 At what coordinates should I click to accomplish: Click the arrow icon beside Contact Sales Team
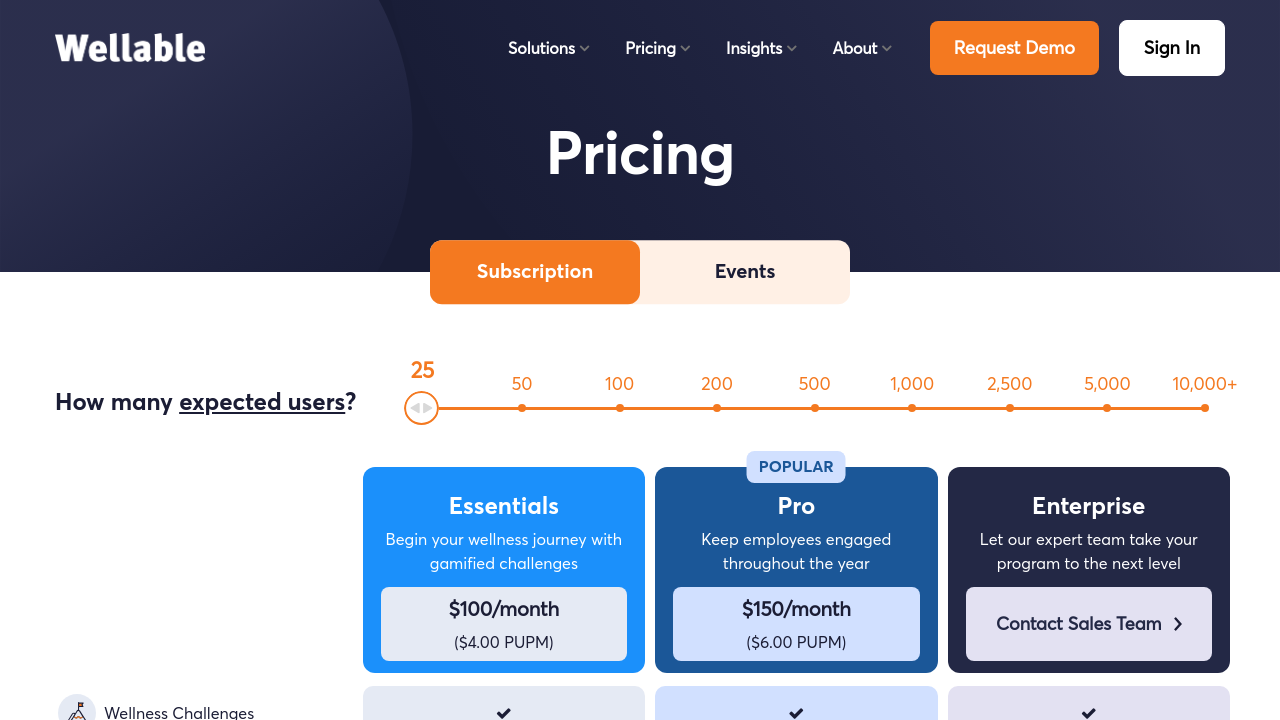click(1178, 624)
